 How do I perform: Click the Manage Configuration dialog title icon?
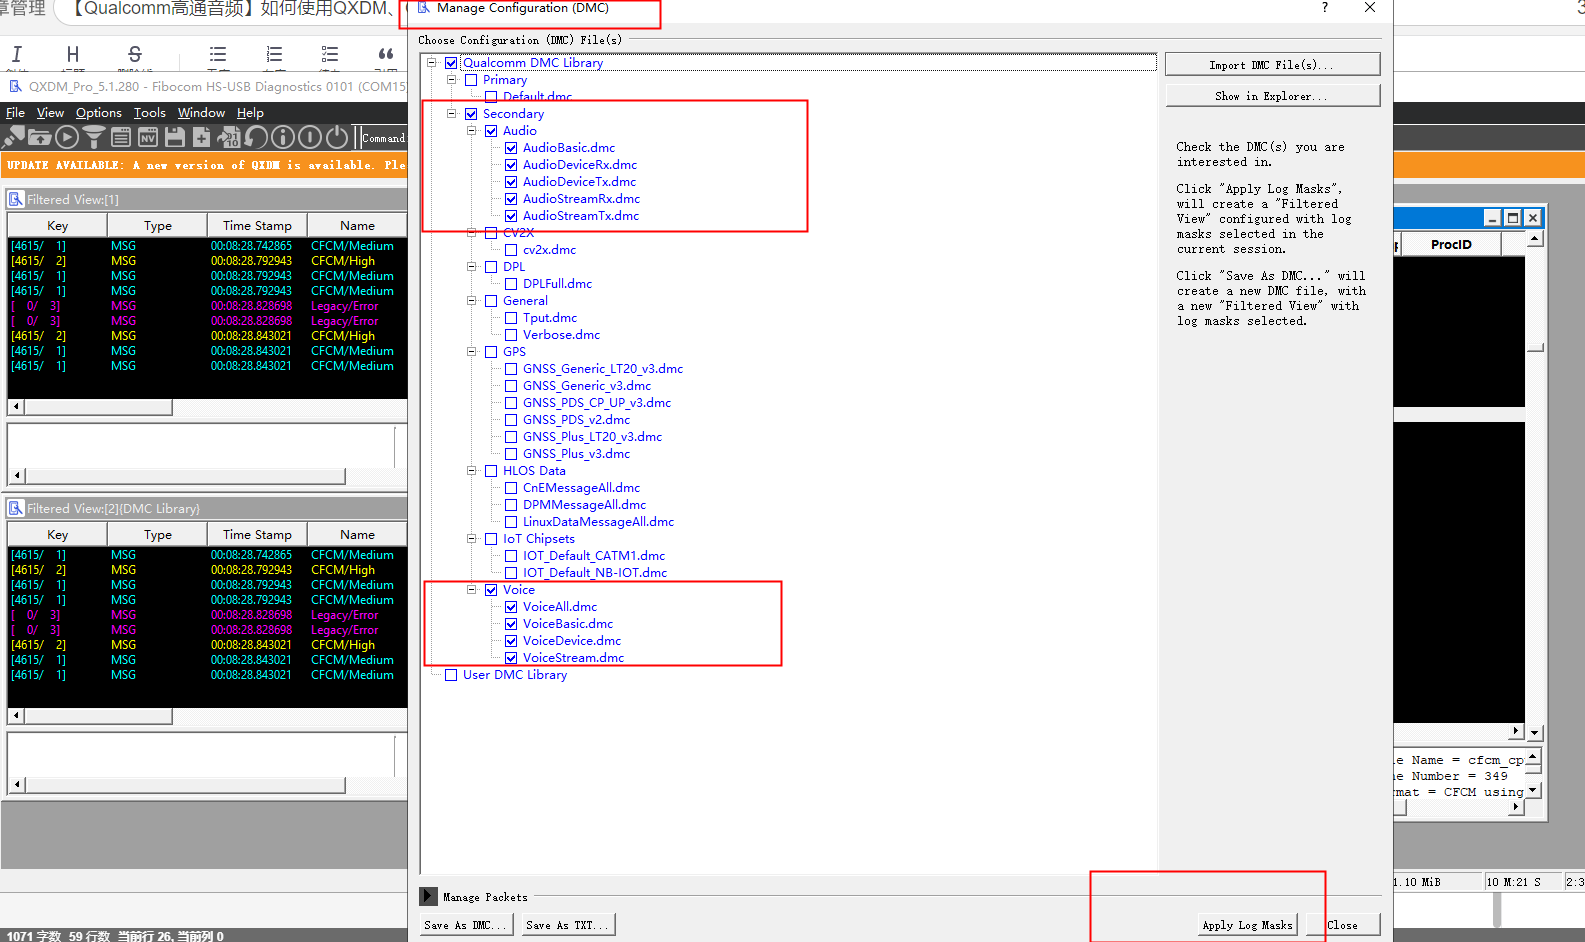coord(424,8)
